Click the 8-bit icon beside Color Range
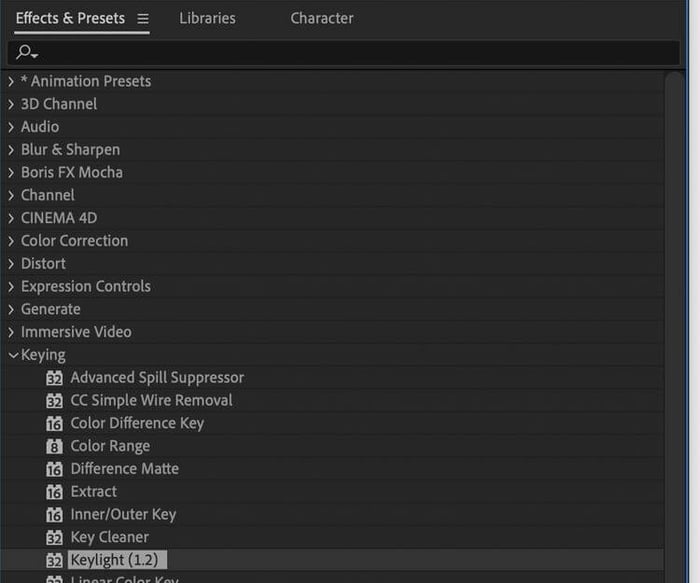Viewport: 700px width, 583px height. pos(54,446)
